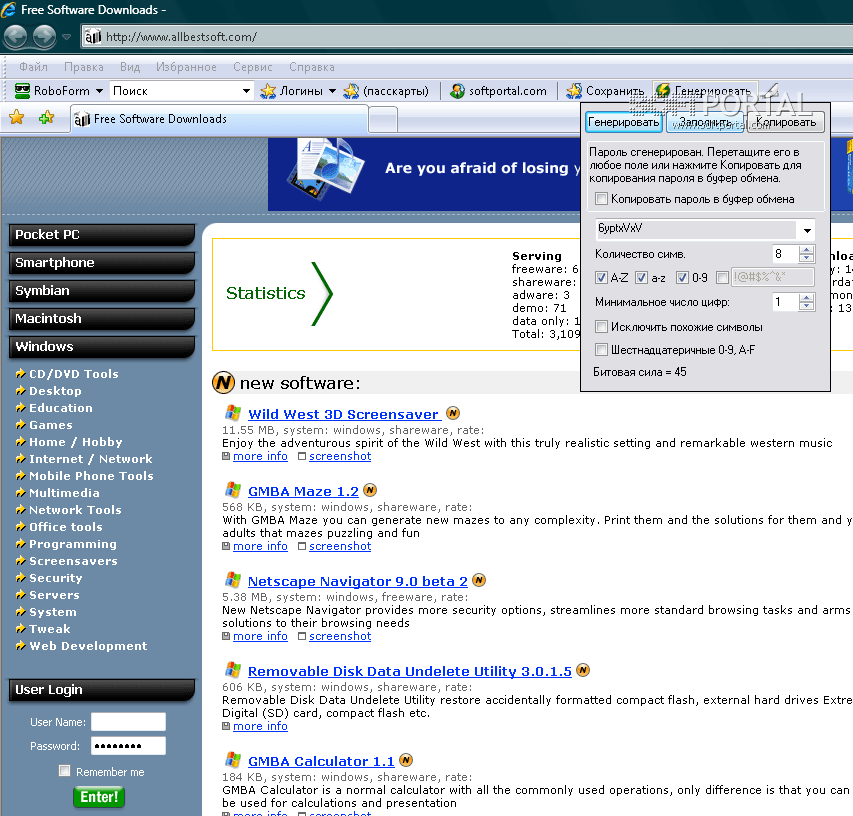Open the Поиск search dropdown arrow
This screenshot has height=816, width=853.
coord(246,91)
